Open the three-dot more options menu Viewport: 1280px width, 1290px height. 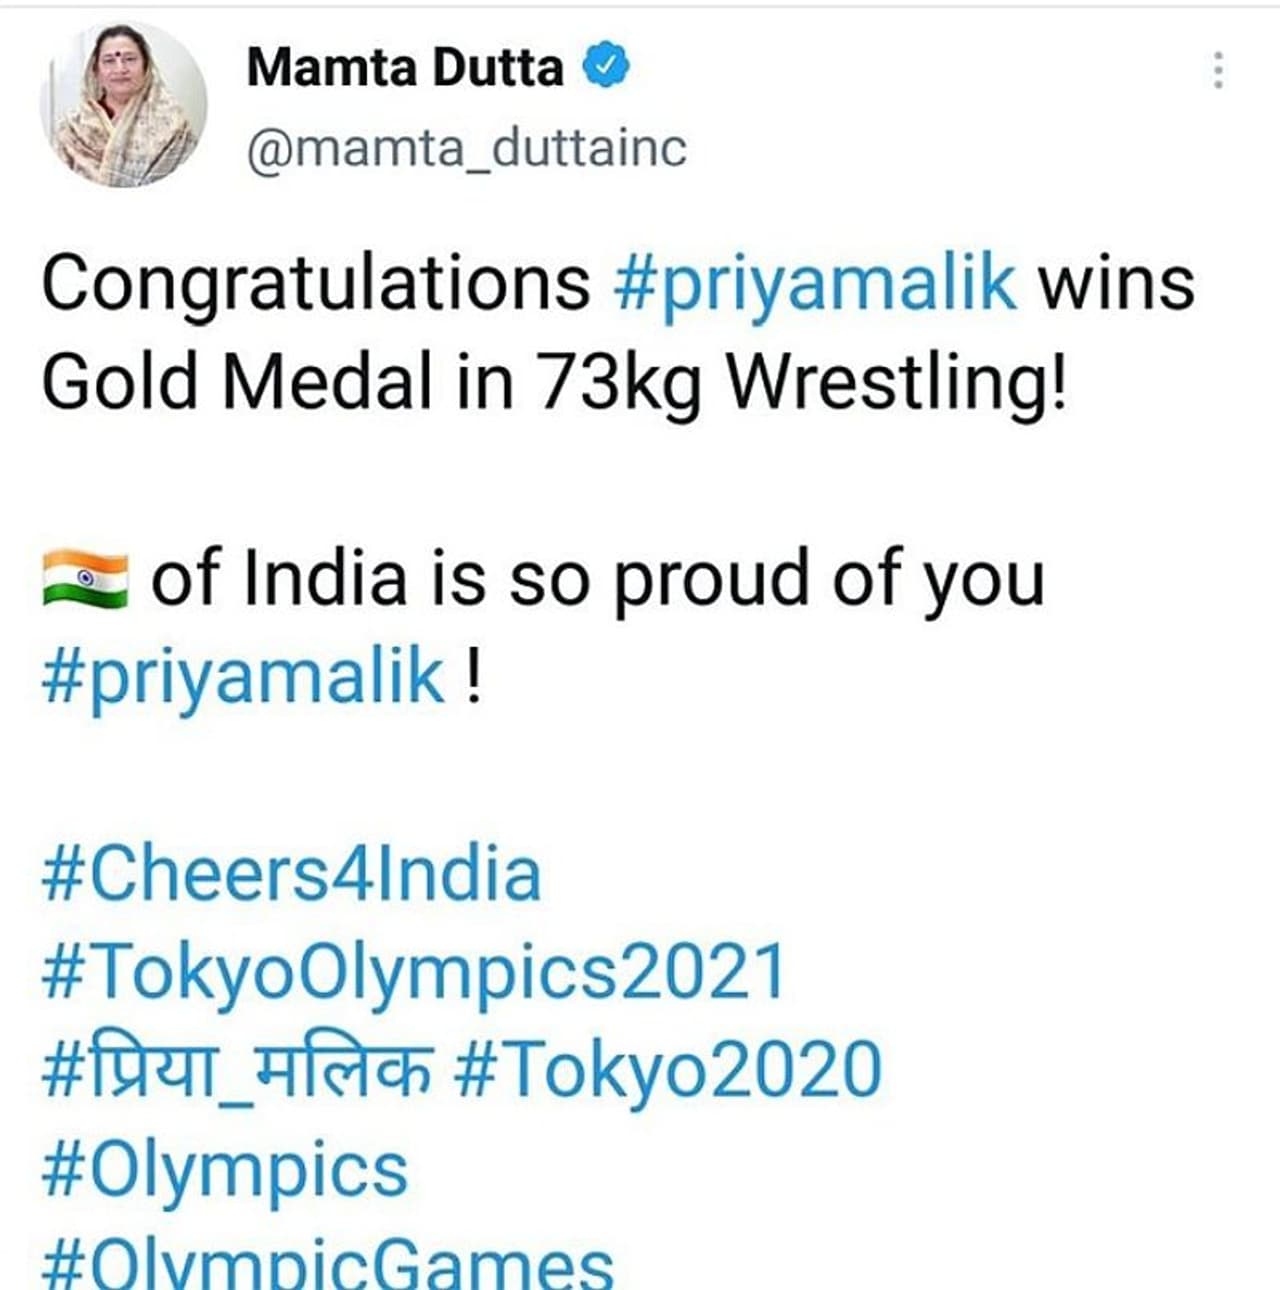tap(1217, 71)
